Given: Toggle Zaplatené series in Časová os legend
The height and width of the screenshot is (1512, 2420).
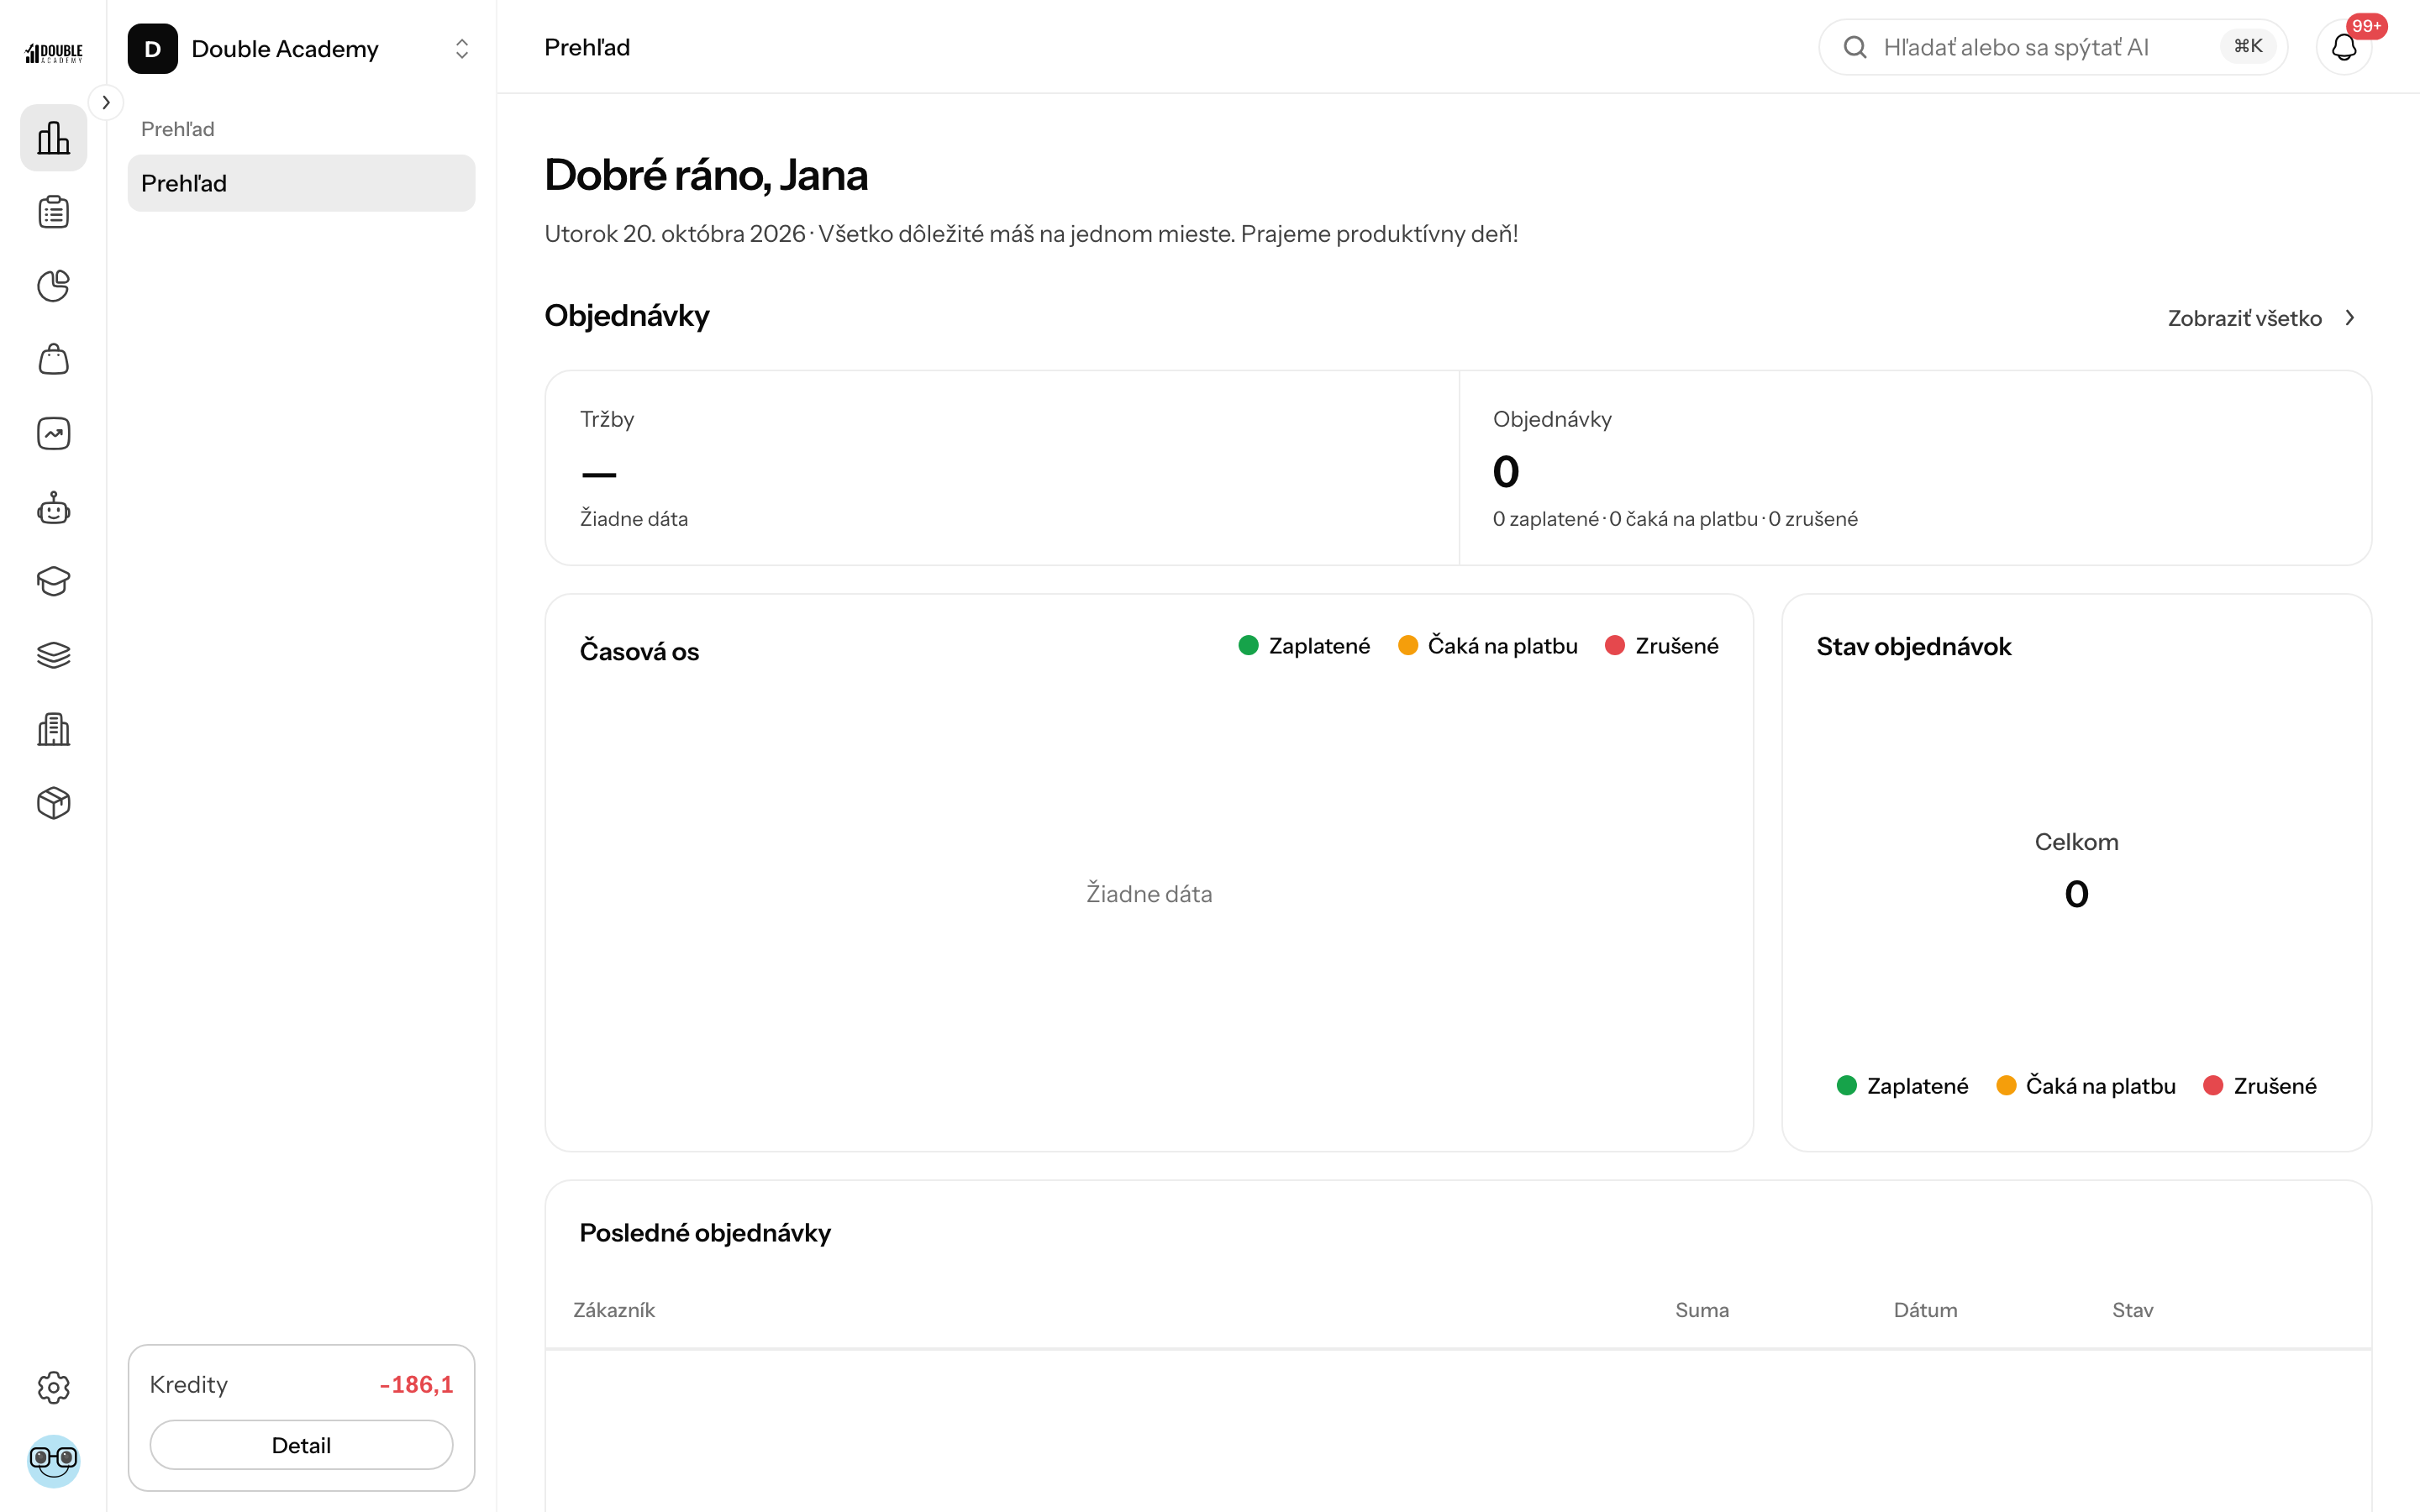Looking at the screenshot, I should (x=1304, y=646).
